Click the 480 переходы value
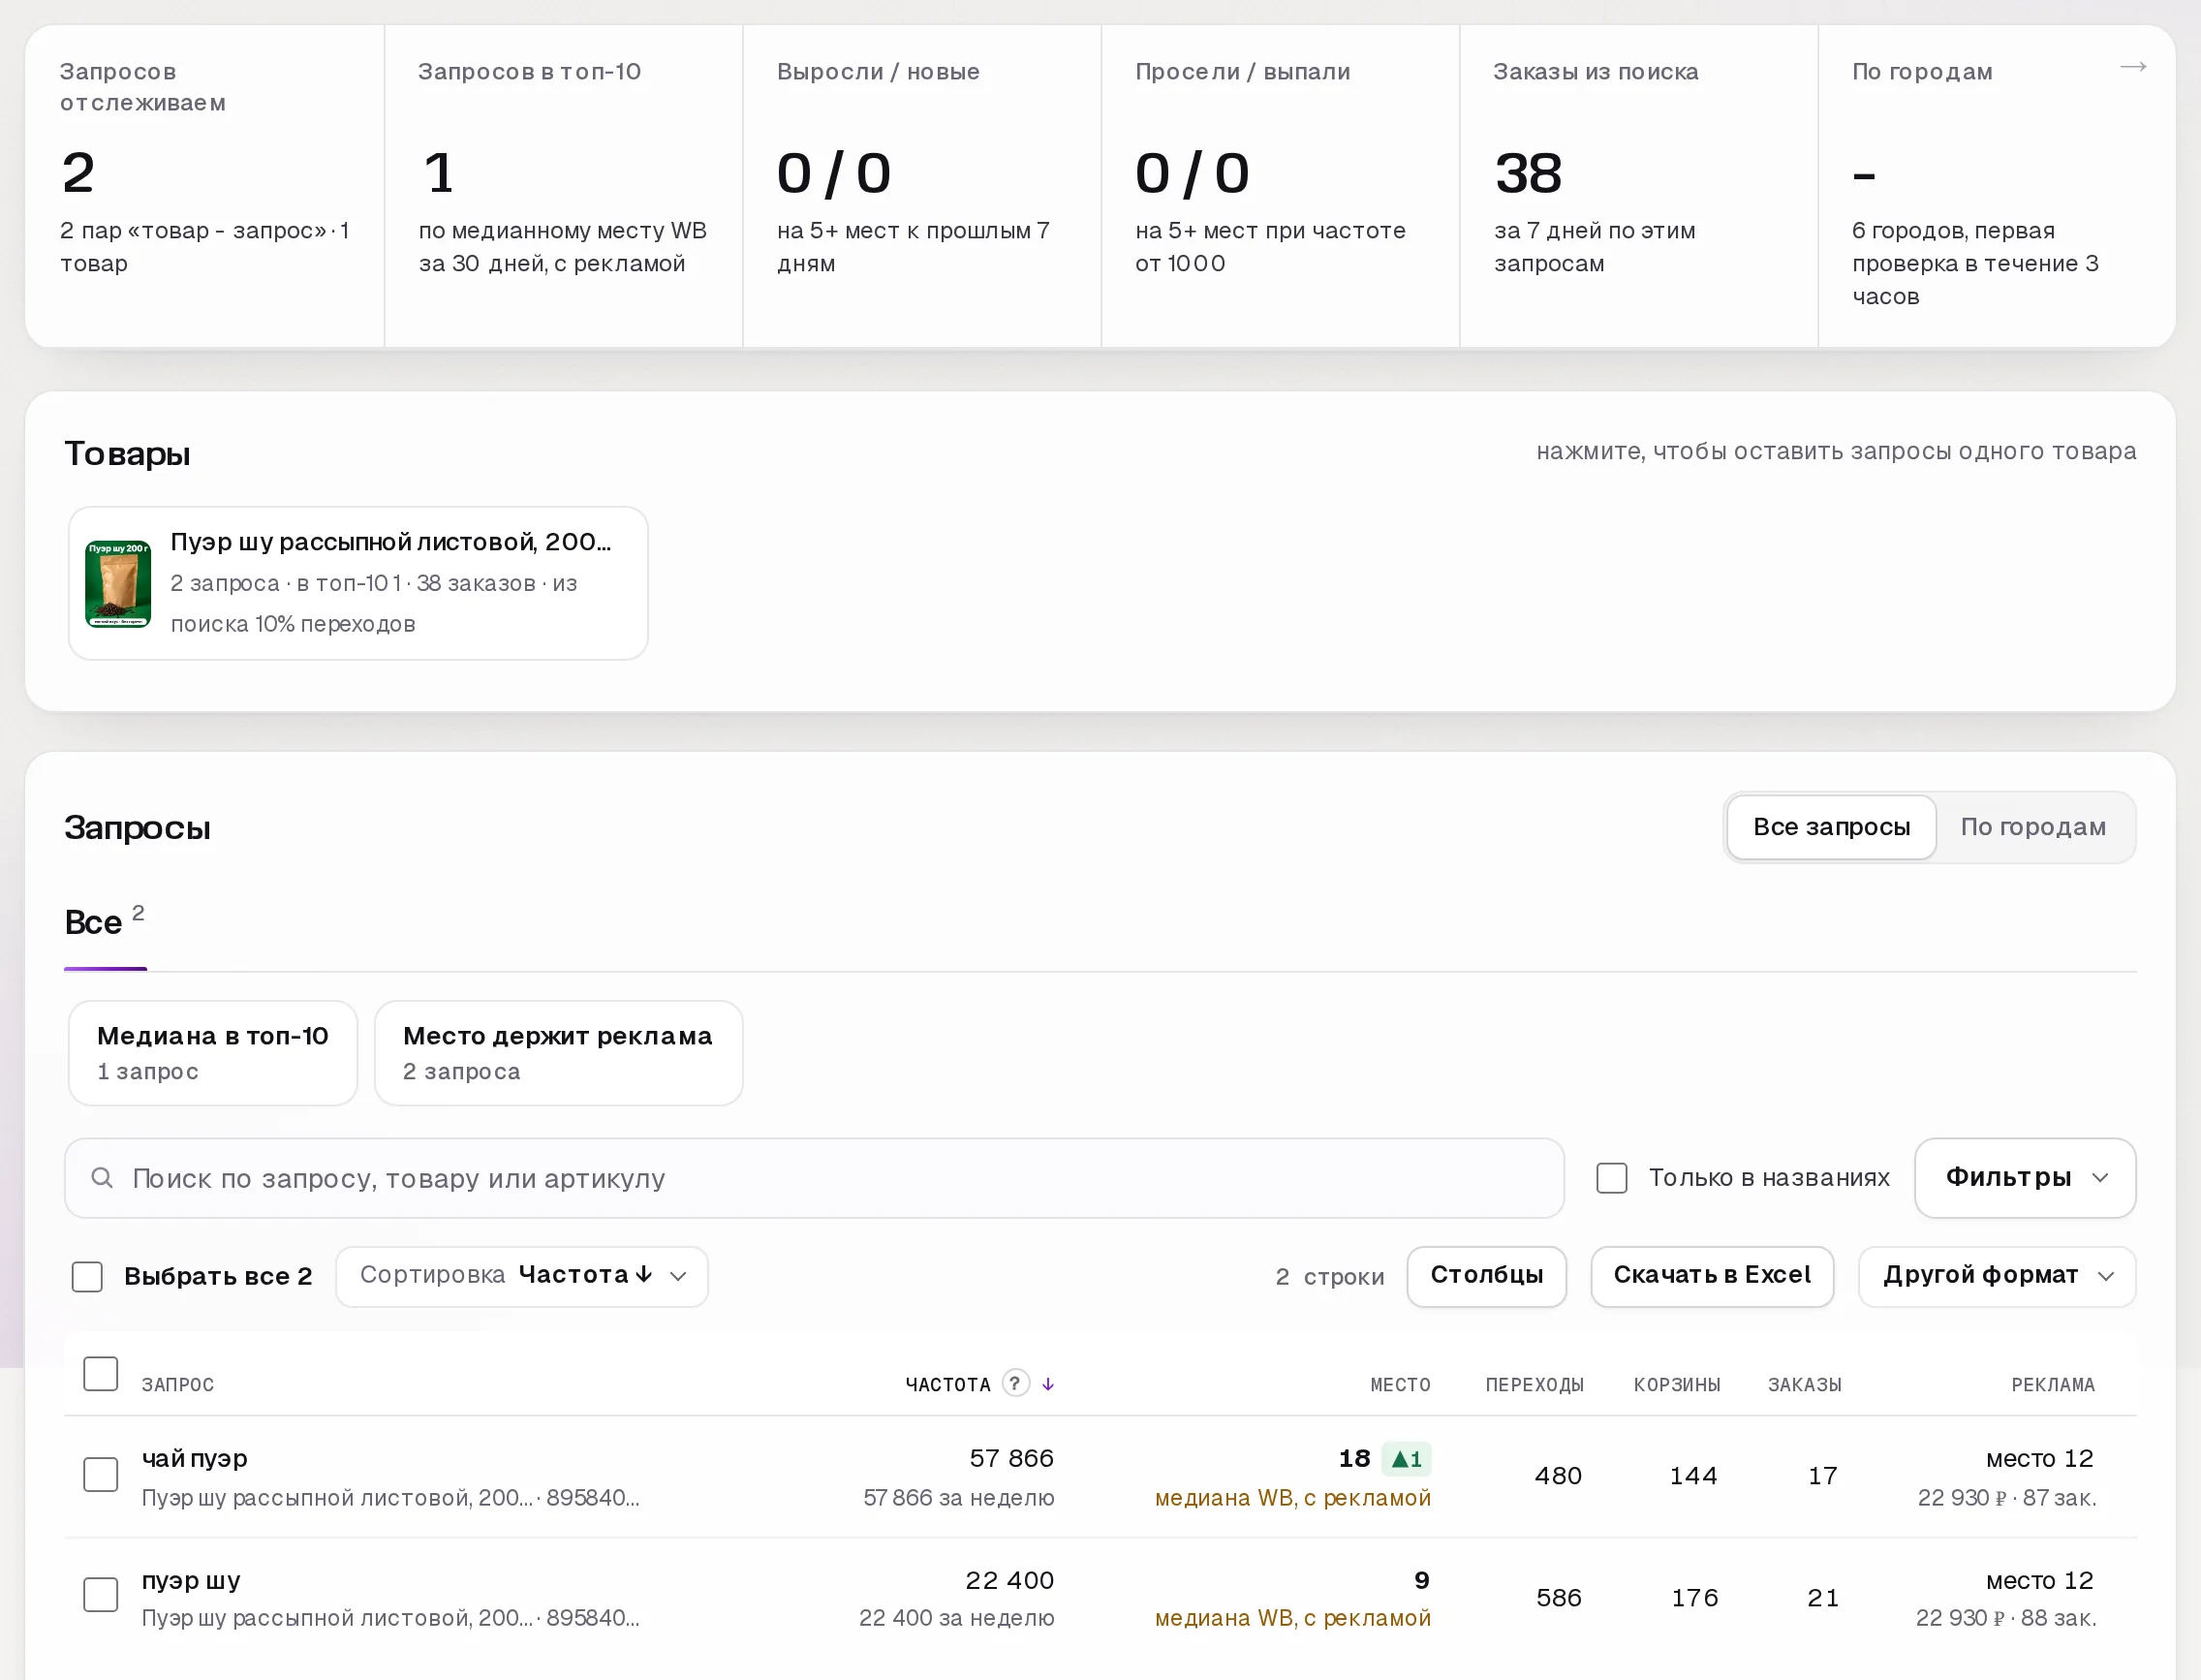Image resolution: width=2201 pixels, height=1680 pixels. (x=1558, y=1476)
